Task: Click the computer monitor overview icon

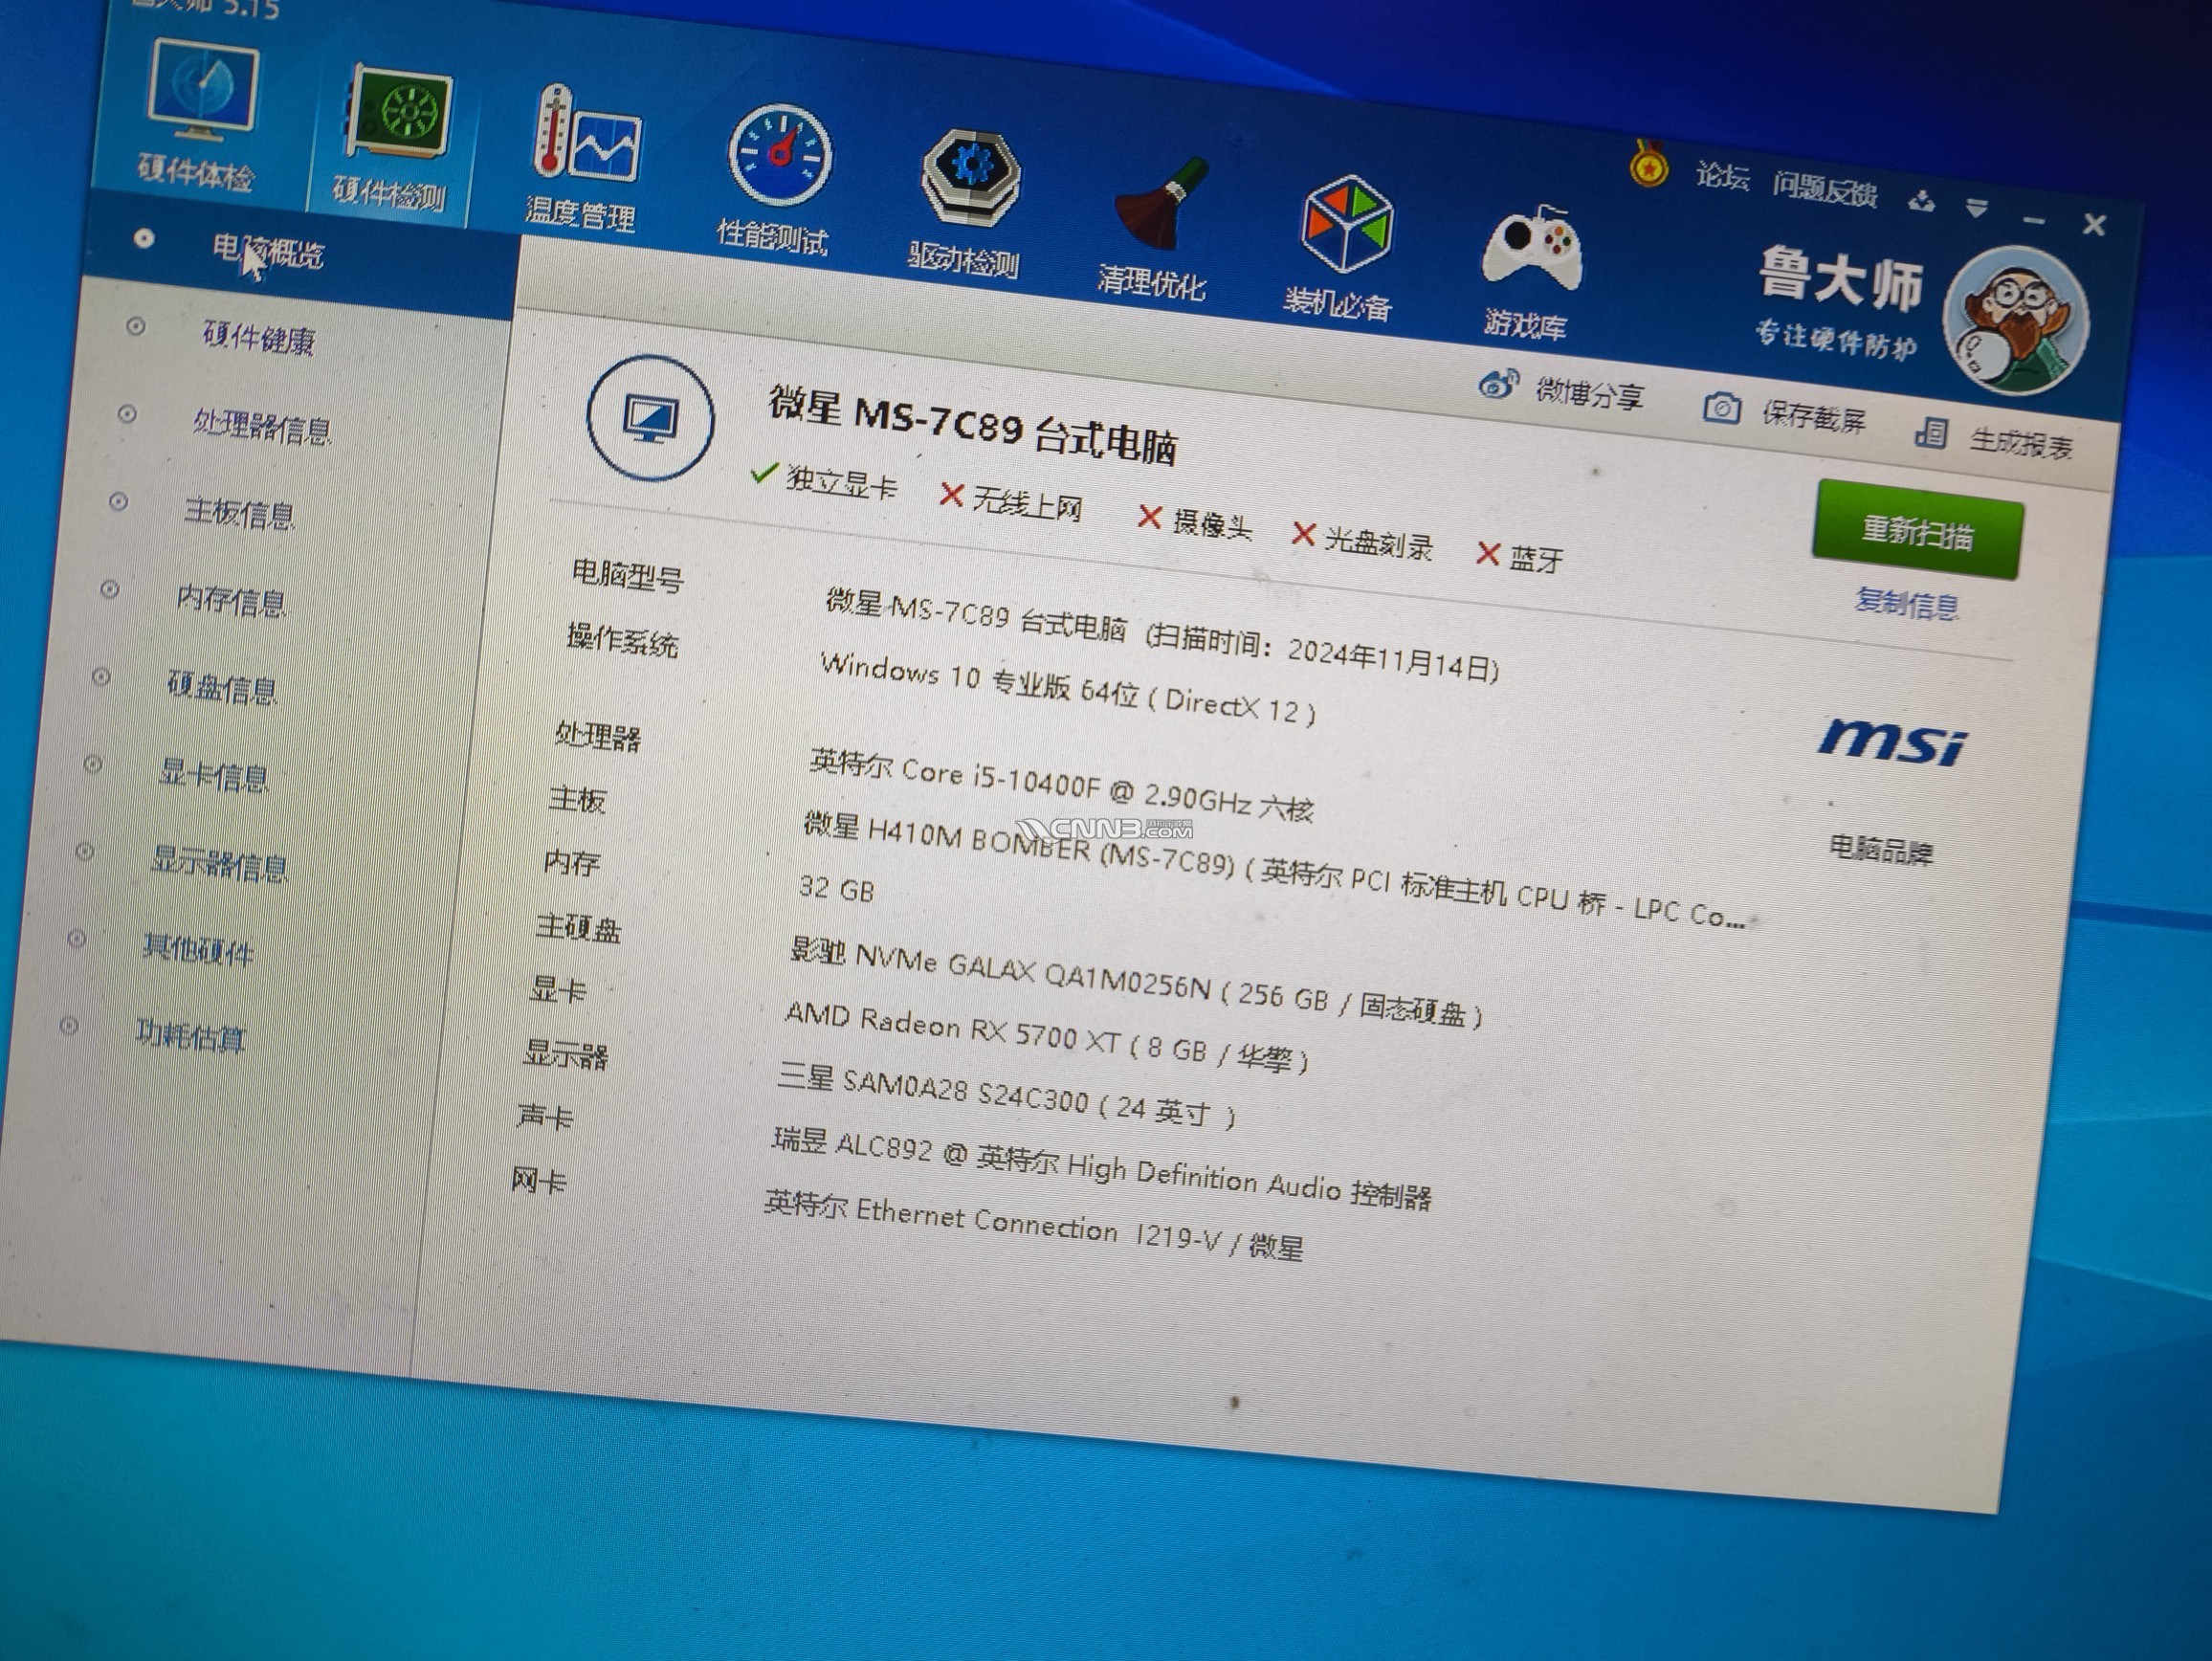Action: [x=650, y=418]
